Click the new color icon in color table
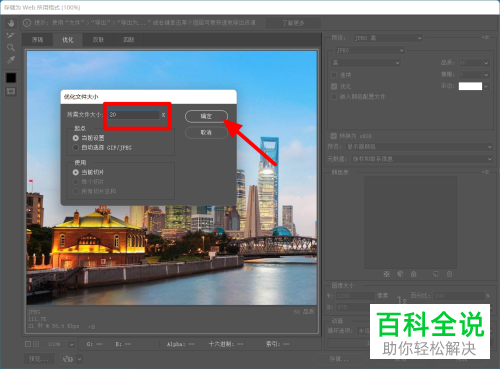 point(436,274)
